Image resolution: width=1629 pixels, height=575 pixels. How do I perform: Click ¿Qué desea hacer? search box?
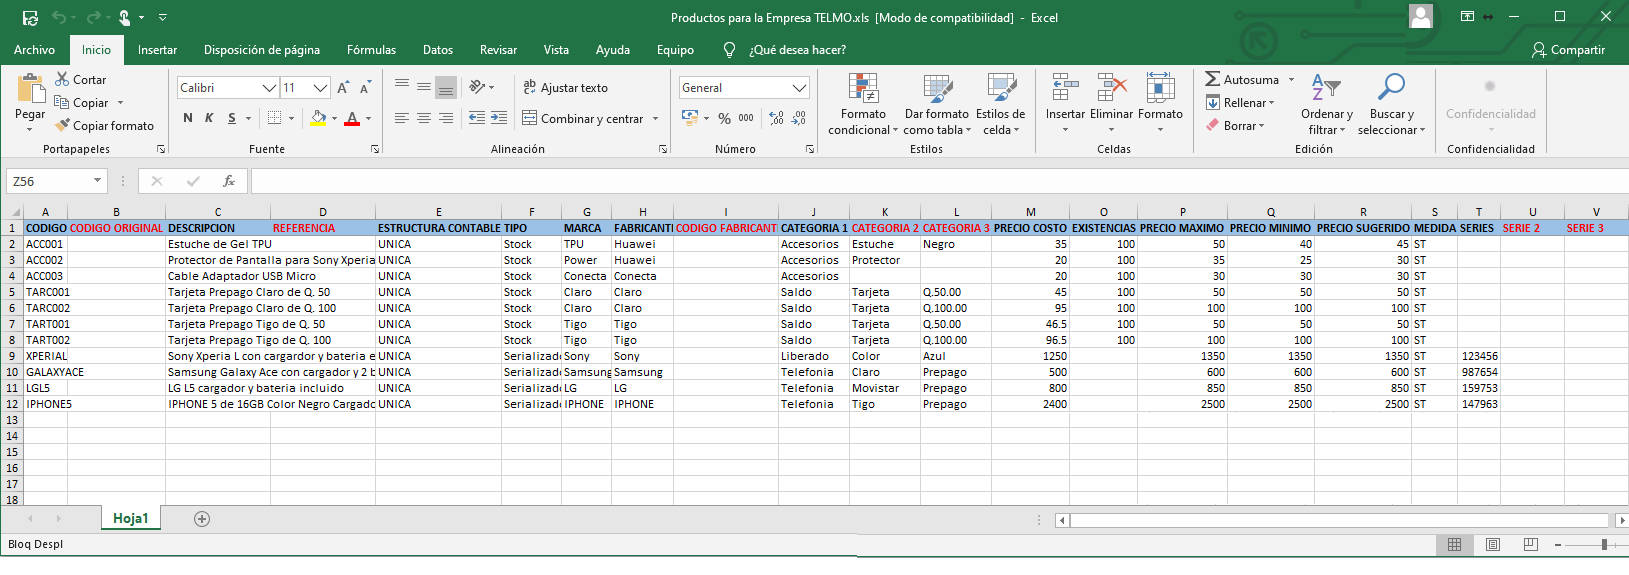point(797,50)
